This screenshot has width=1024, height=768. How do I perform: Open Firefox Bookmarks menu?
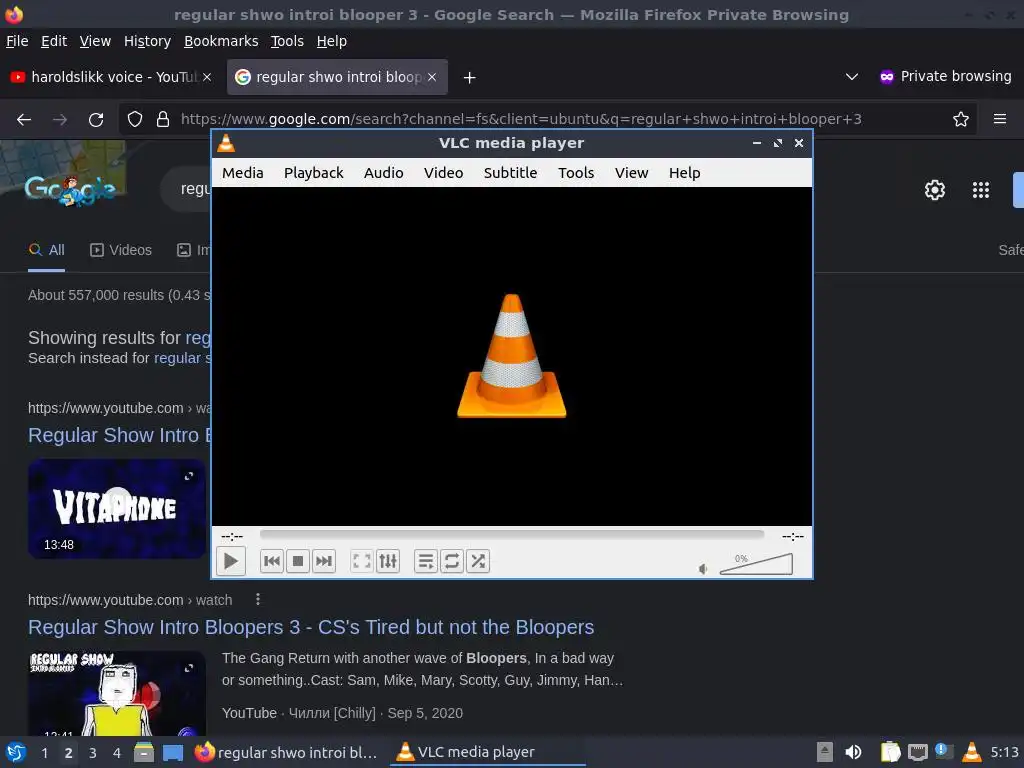tap(221, 41)
